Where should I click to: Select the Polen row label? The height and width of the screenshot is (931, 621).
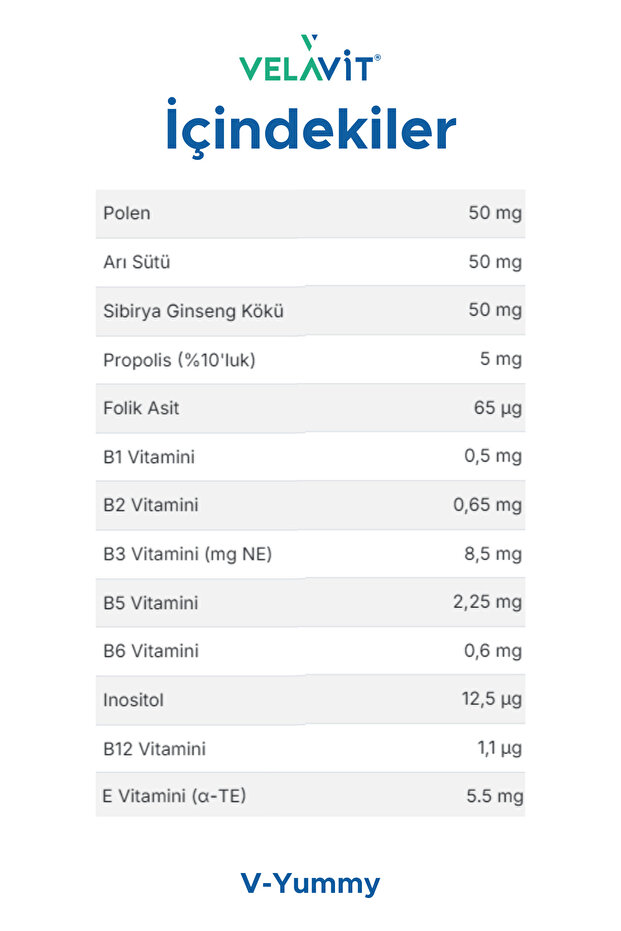[x=127, y=213]
